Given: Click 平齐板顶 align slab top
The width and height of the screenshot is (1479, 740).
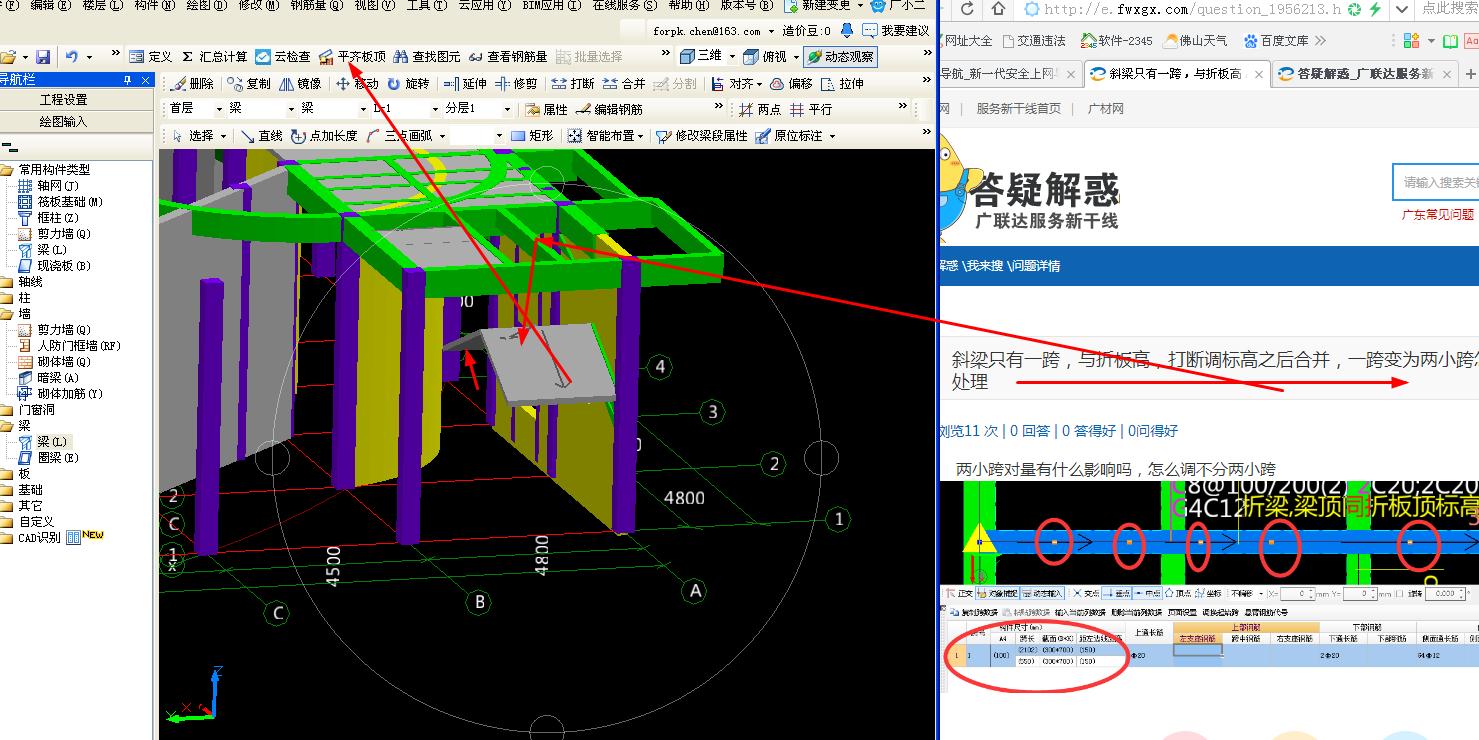Looking at the screenshot, I should click(352, 57).
